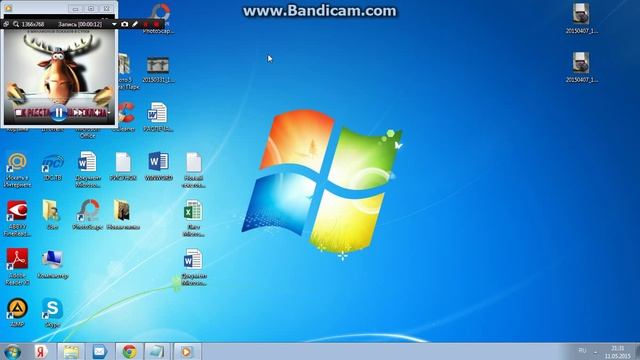Click the recording timer [00:00:12] label
Image resolution: width=640 pixels, height=360 pixels.
(80, 24)
